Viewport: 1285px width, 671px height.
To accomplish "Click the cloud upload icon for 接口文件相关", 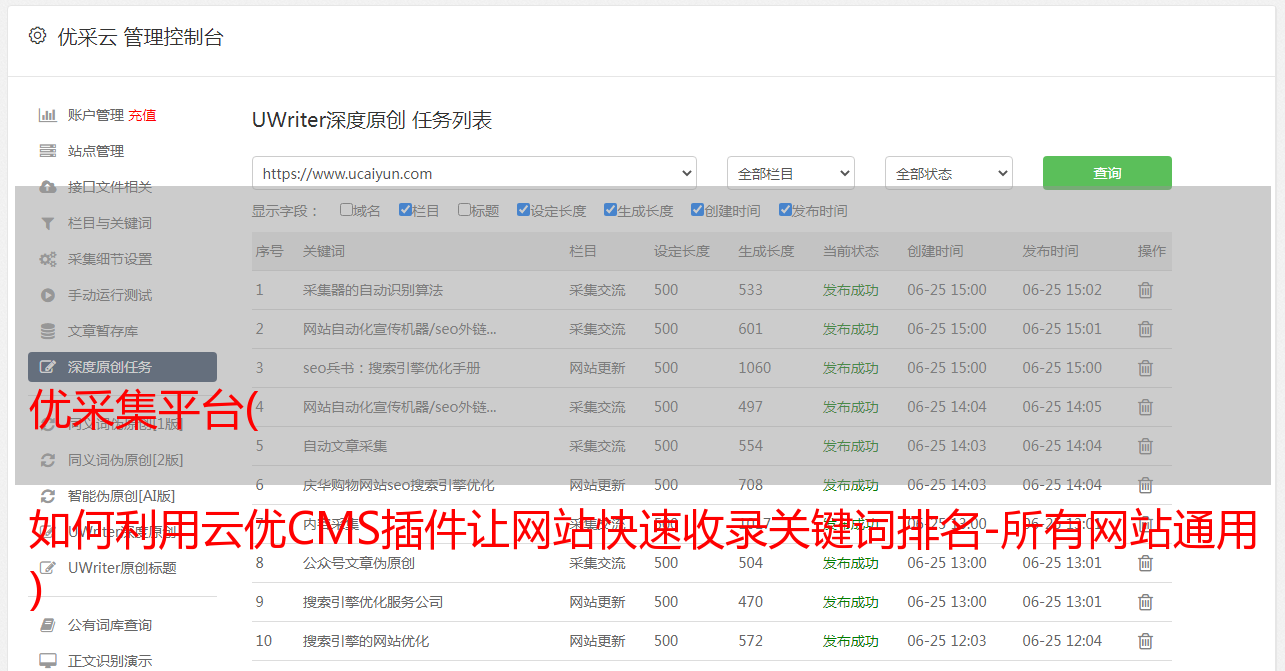I will (47, 187).
